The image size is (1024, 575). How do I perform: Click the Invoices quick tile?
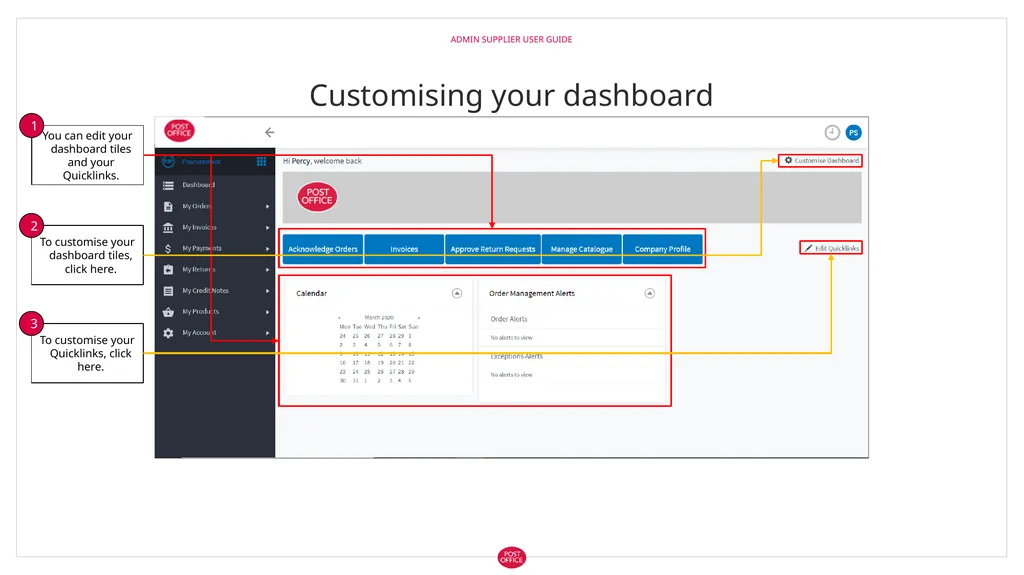pyautogui.click(x=404, y=249)
